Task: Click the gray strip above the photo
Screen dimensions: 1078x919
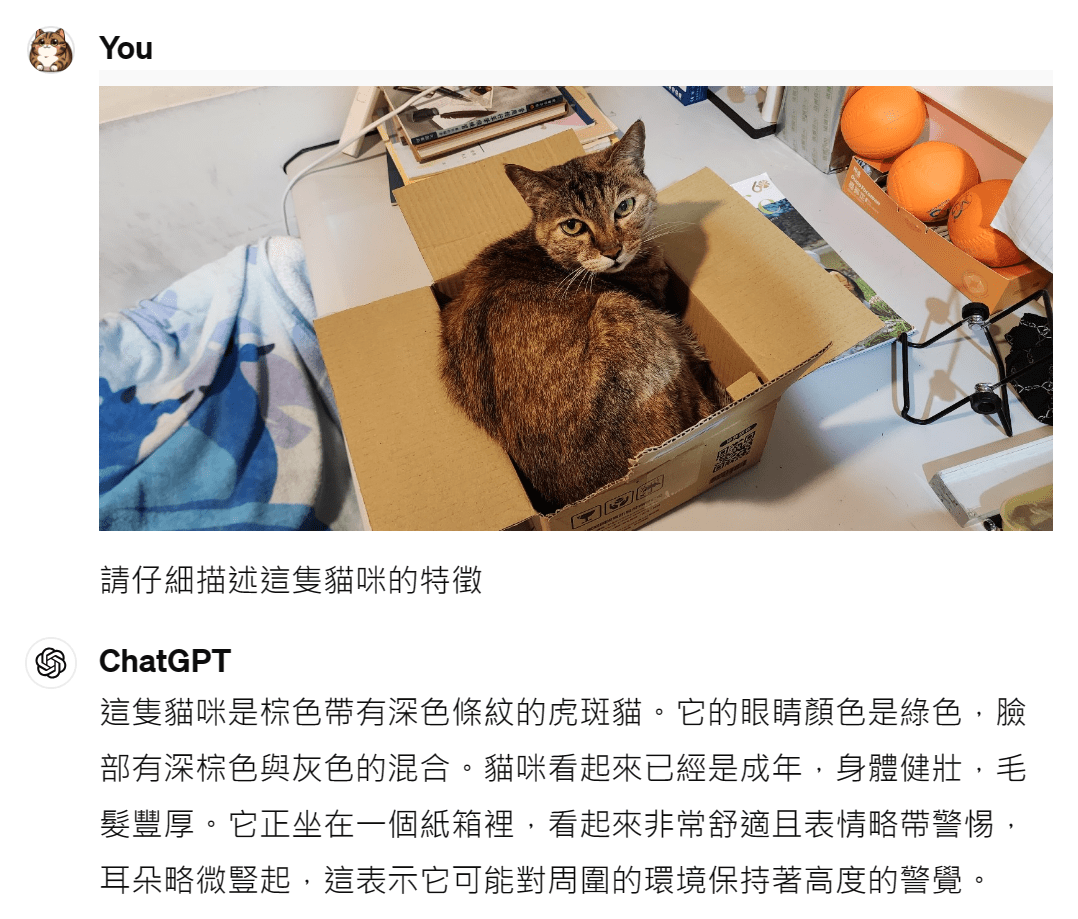Action: click(x=575, y=78)
